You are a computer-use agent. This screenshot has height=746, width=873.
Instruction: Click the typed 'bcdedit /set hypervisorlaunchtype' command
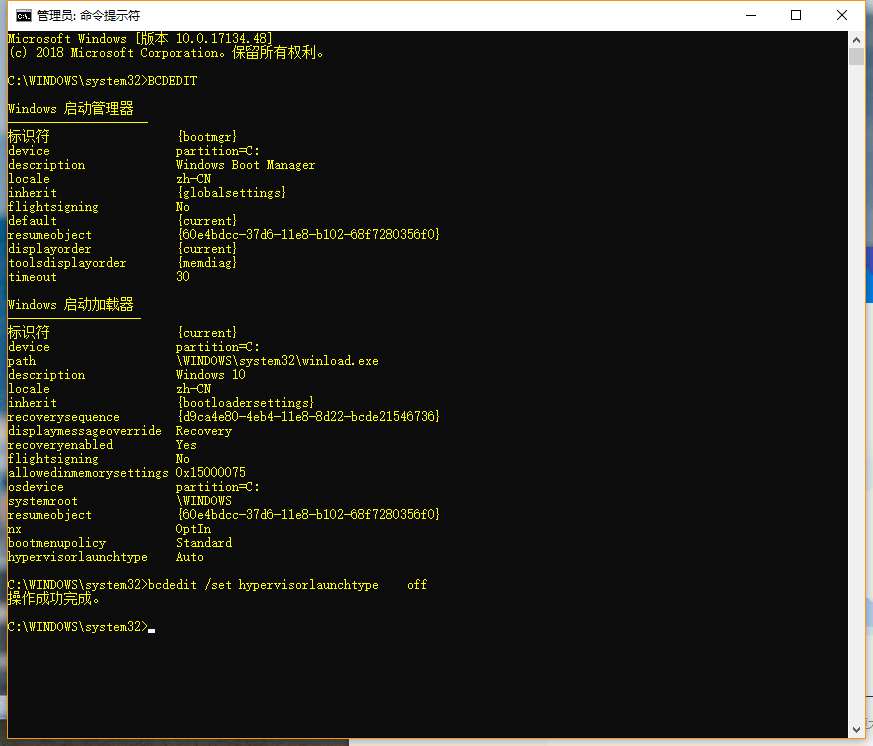263,585
